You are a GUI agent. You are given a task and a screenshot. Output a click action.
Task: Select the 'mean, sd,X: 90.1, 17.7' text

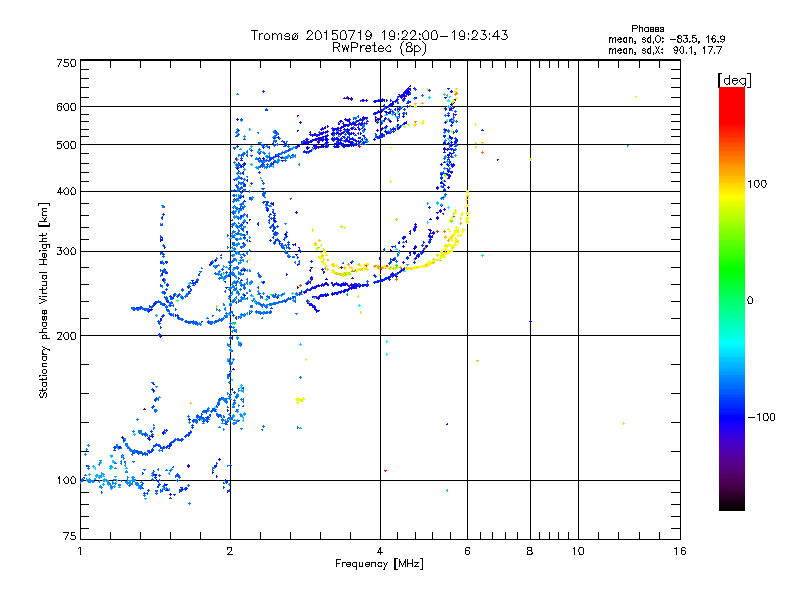pyautogui.click(x=665, y=50)
